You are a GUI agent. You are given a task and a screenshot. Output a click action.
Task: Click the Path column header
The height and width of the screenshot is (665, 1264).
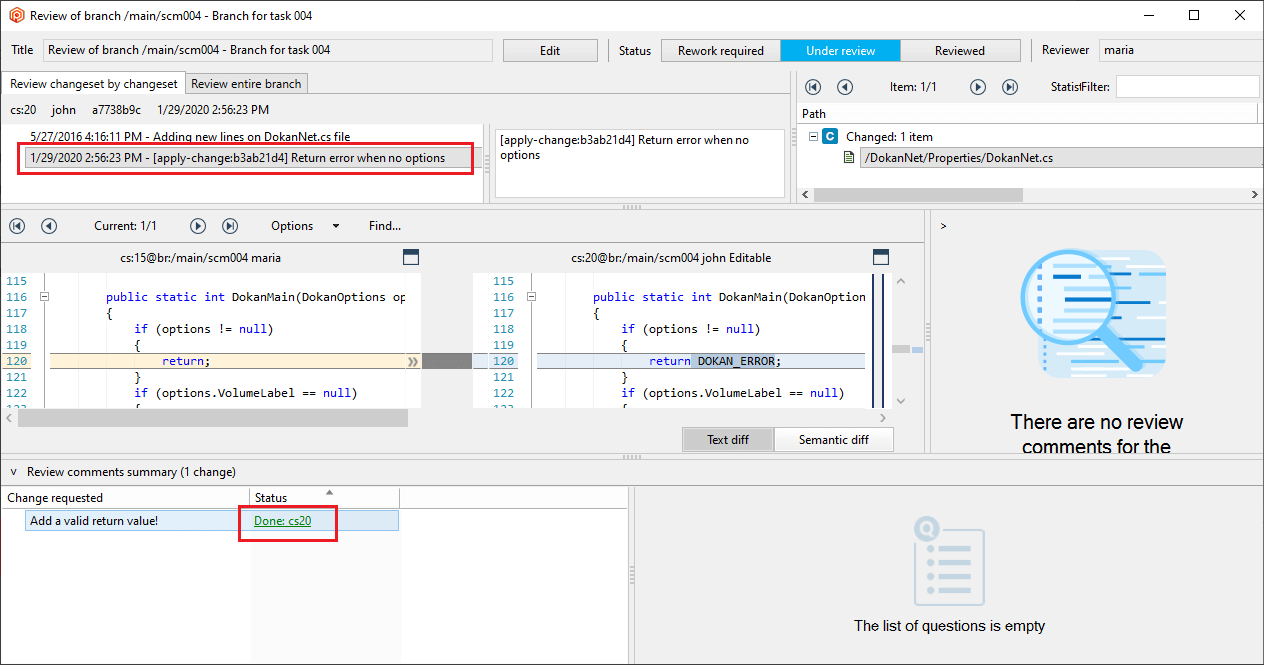click(x=1027, y=114)
